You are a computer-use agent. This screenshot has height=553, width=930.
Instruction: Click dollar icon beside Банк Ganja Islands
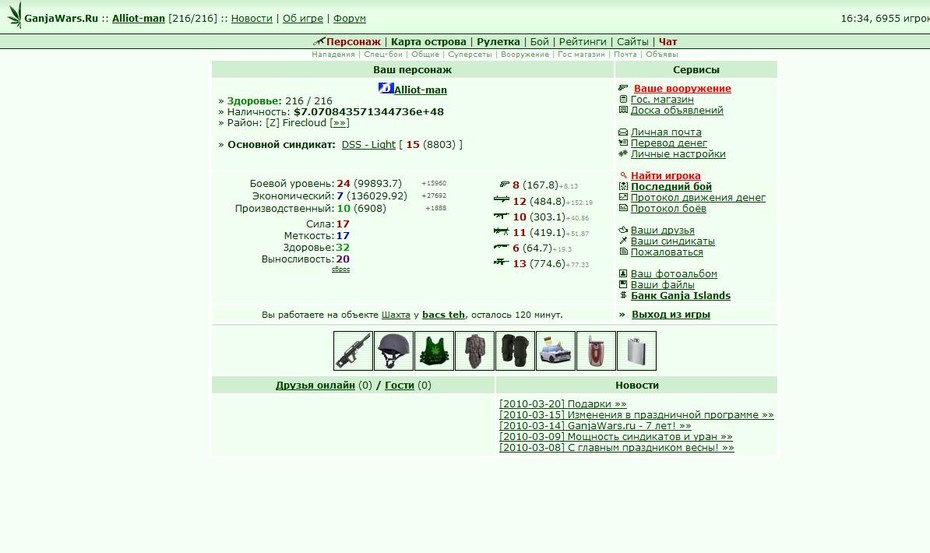pyautogui.click(x=623, y=295)
